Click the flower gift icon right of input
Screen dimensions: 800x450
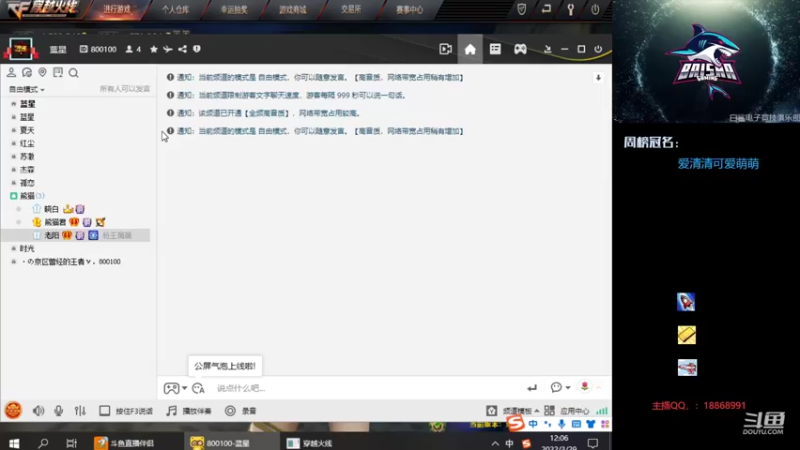pyautogui.click(x=585, y=387)
